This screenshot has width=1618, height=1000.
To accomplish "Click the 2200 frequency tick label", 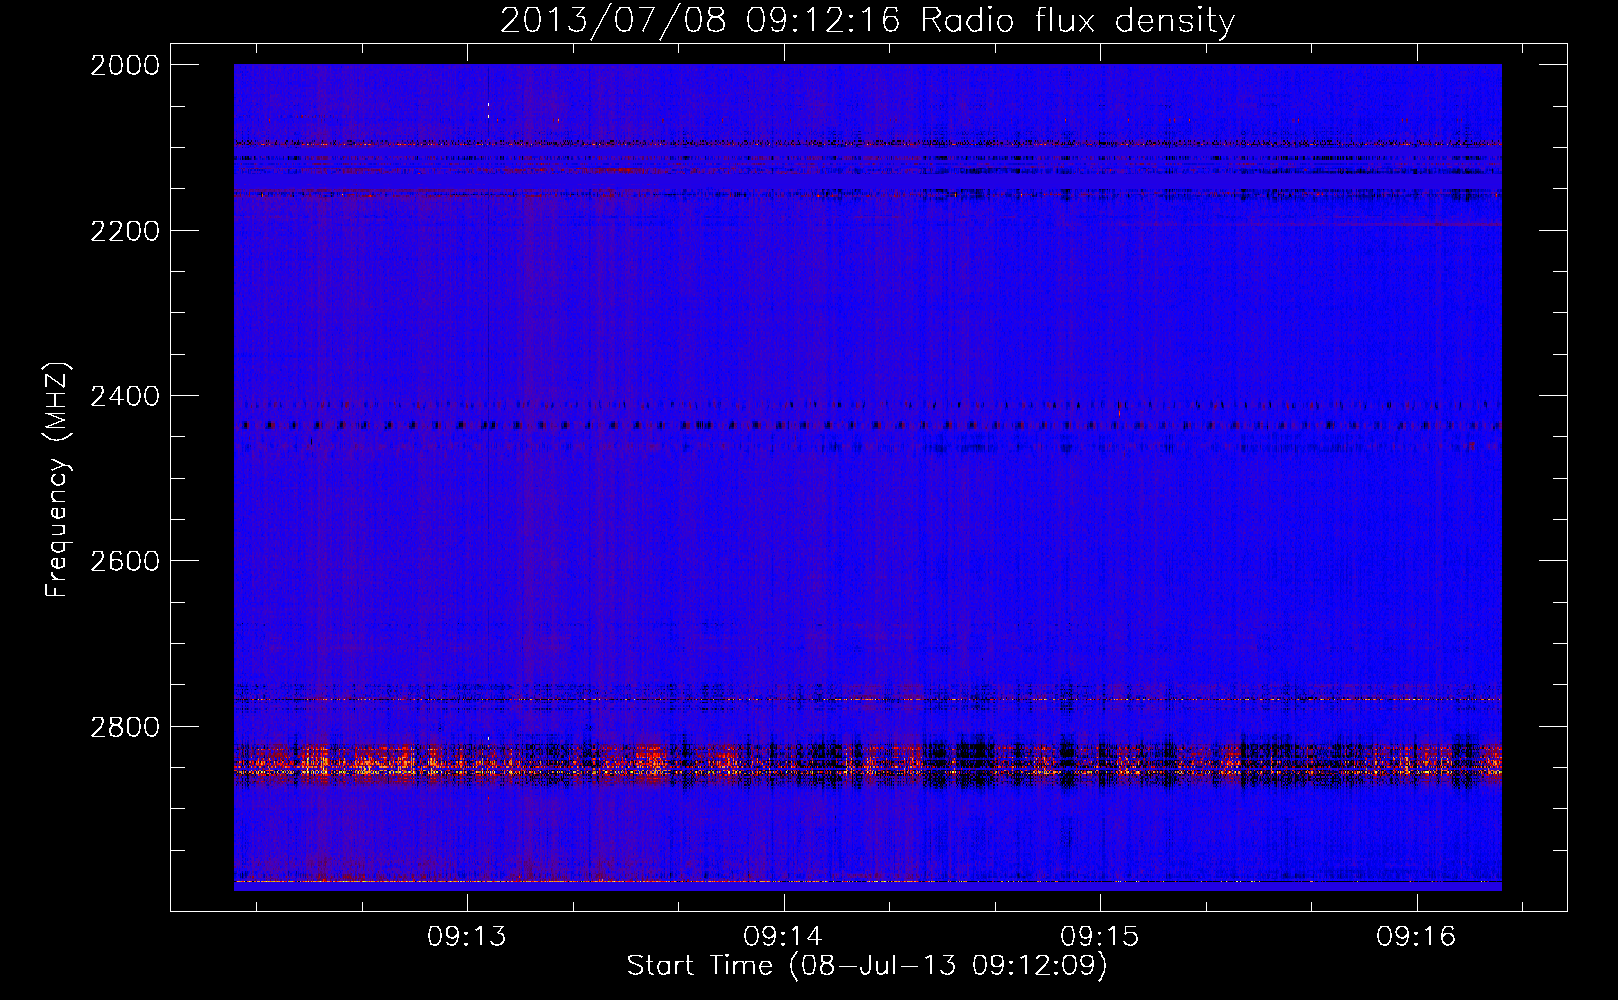I will [x=125, y=231].
